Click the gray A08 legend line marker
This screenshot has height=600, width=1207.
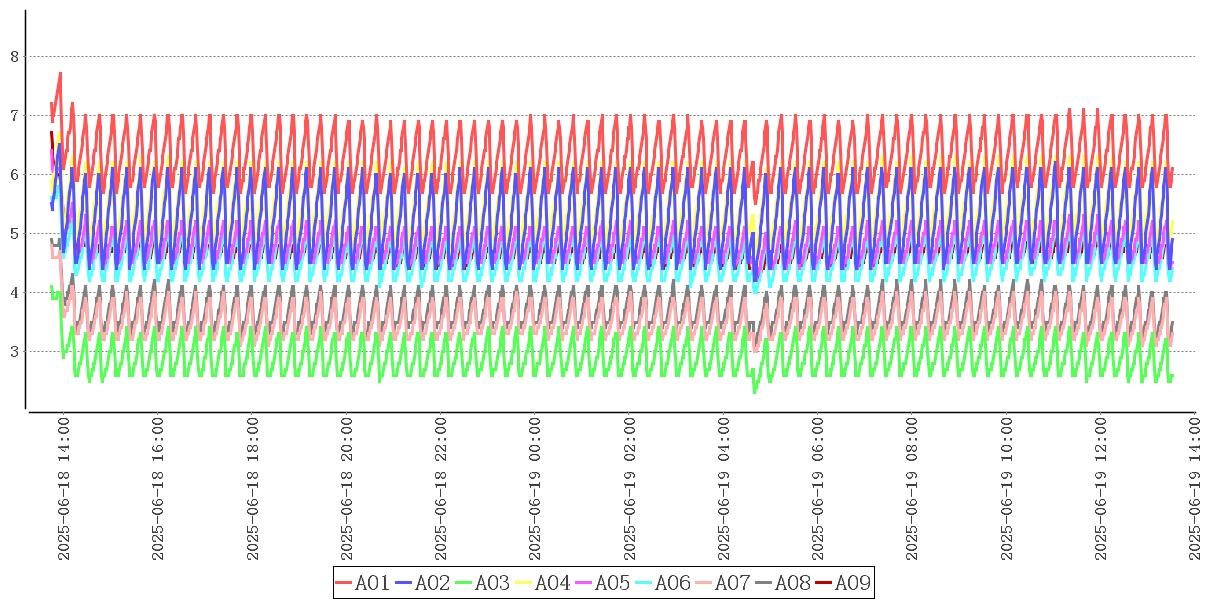[763, 583]
